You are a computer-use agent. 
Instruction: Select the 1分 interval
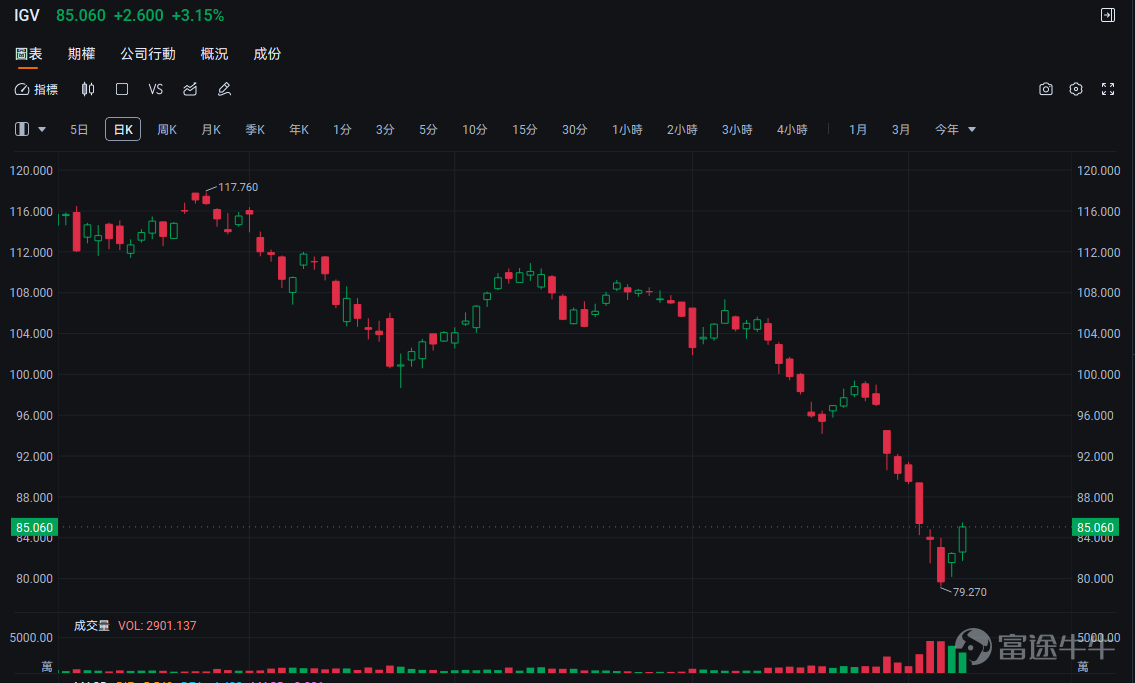click(342, 130)
